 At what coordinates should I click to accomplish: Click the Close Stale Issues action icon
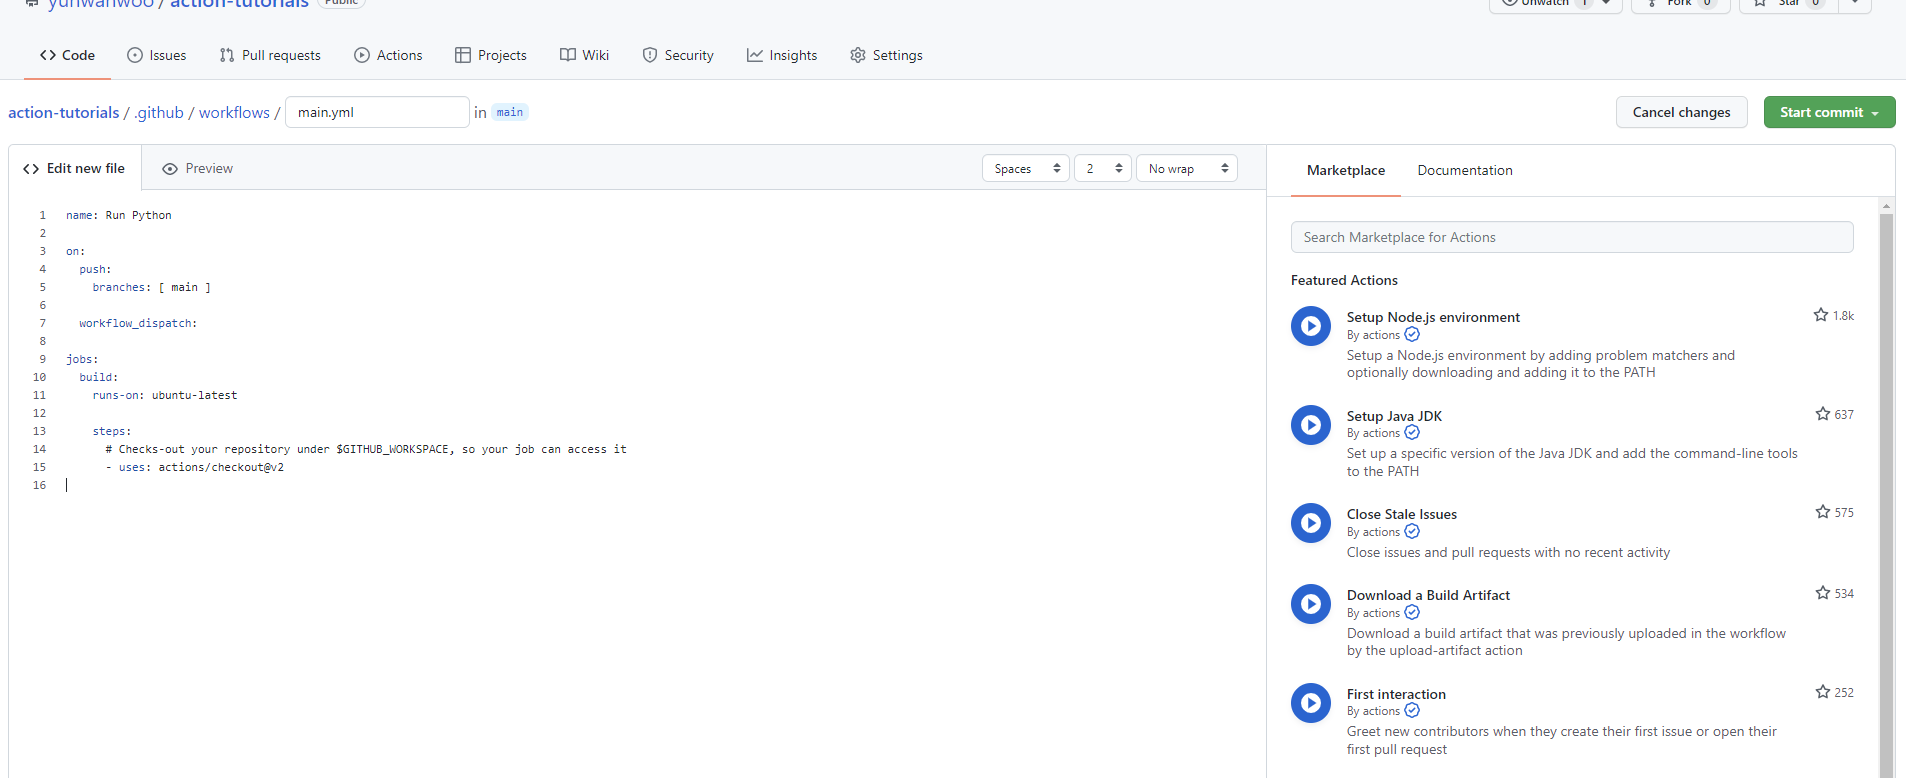(x=1311, y=523)
